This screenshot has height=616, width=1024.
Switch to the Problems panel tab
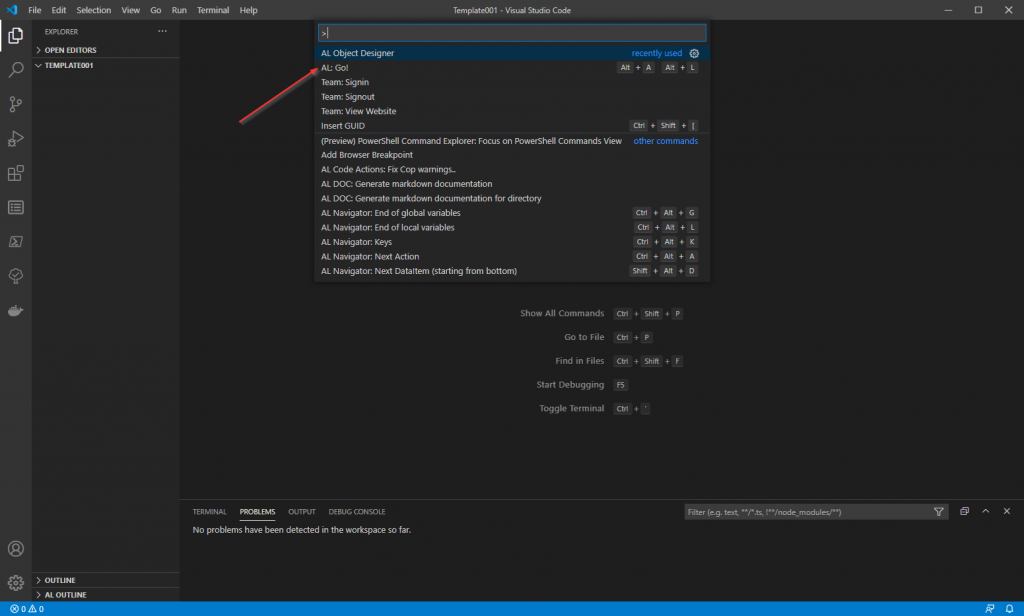(x=257, y=511)
